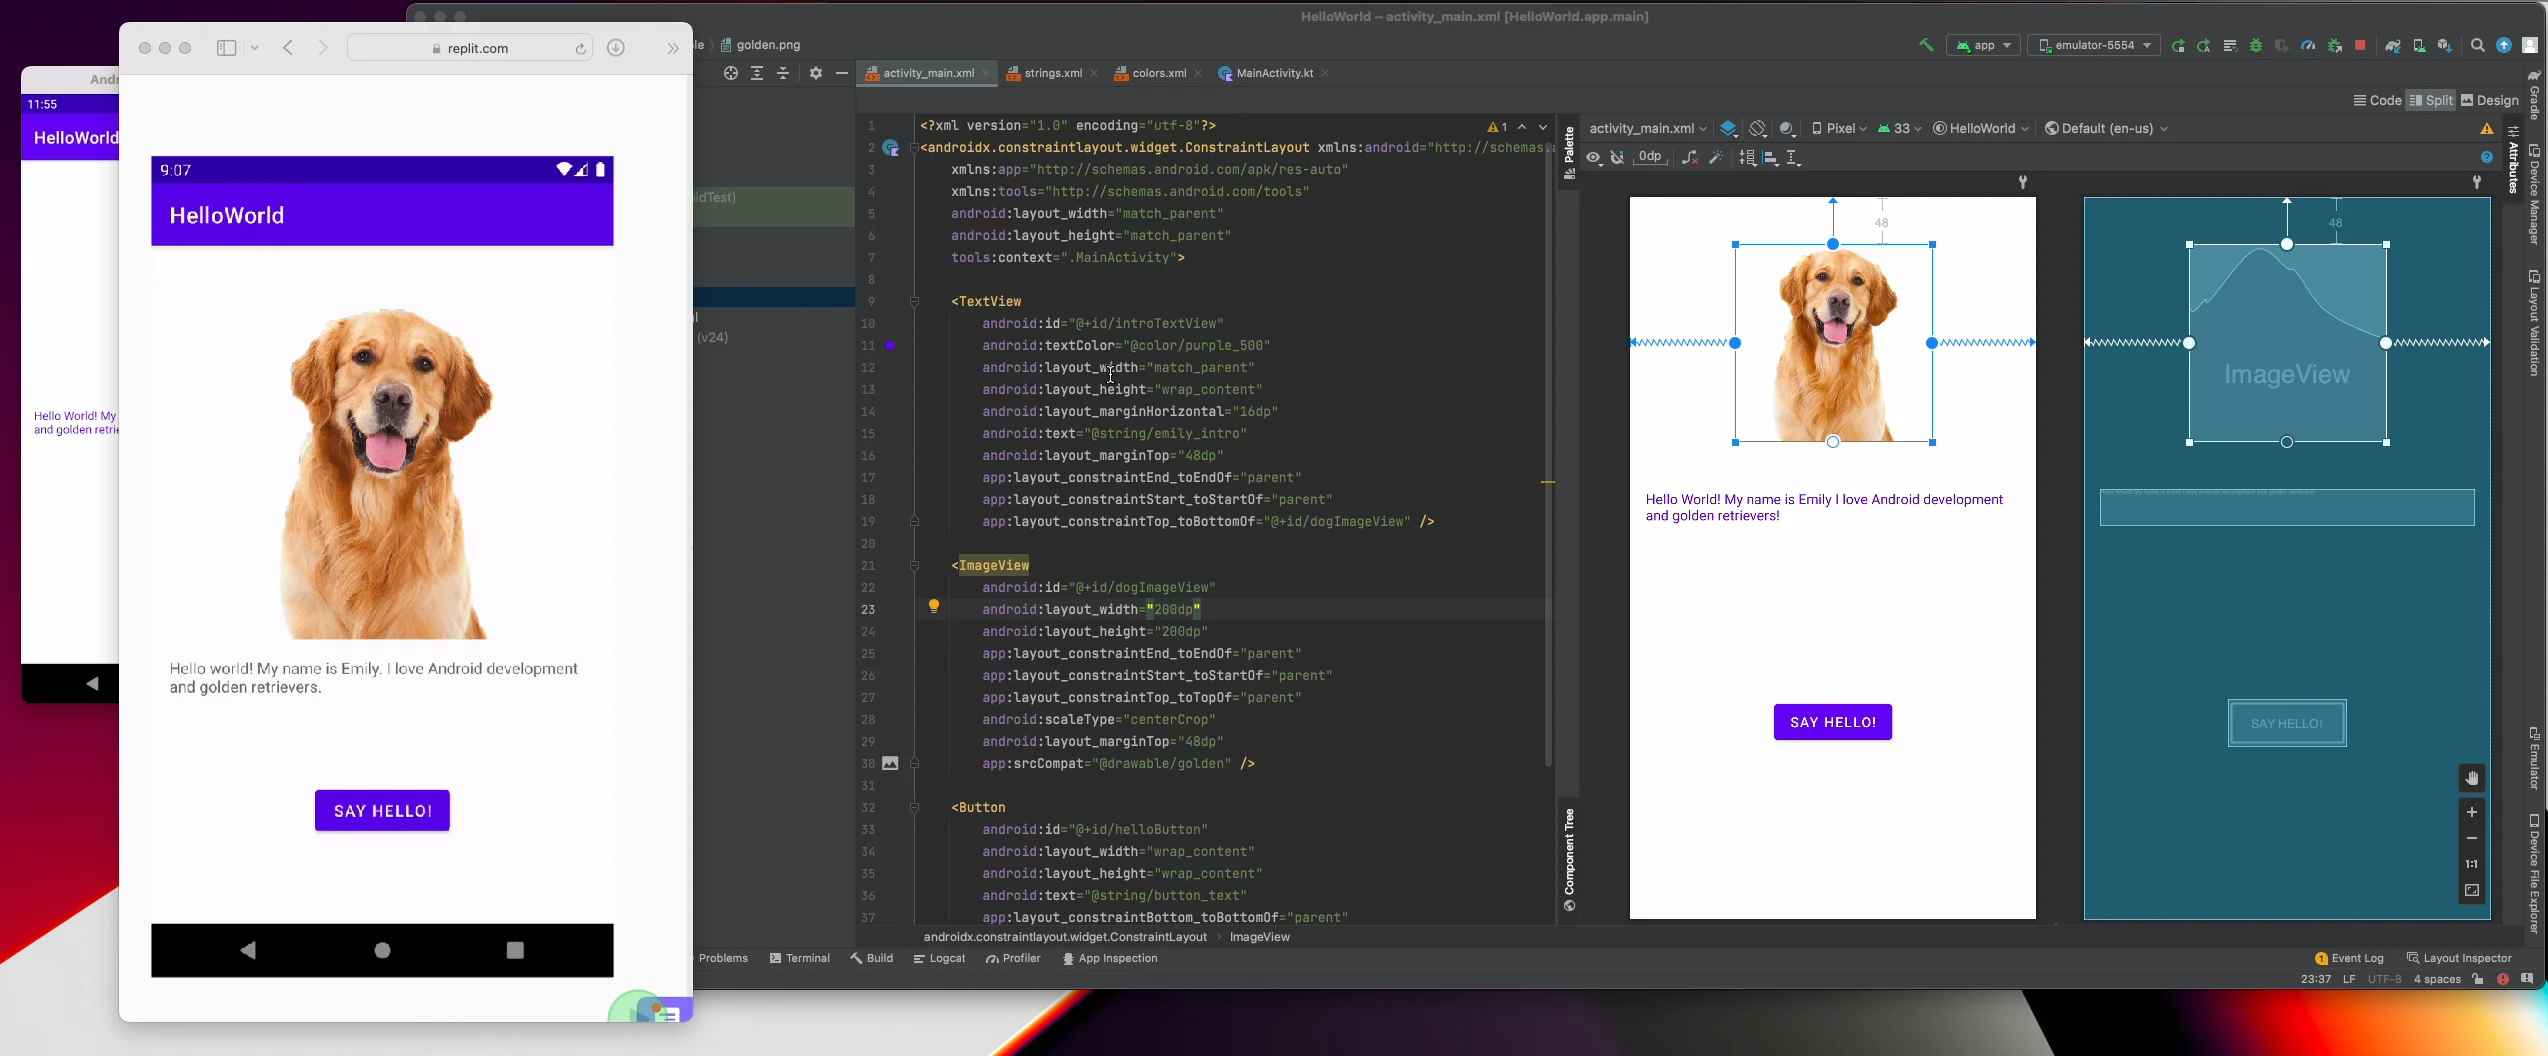Click the Make Project hammer icon
This screenshot has width=2548, height=1056.
click(1926, 45)
